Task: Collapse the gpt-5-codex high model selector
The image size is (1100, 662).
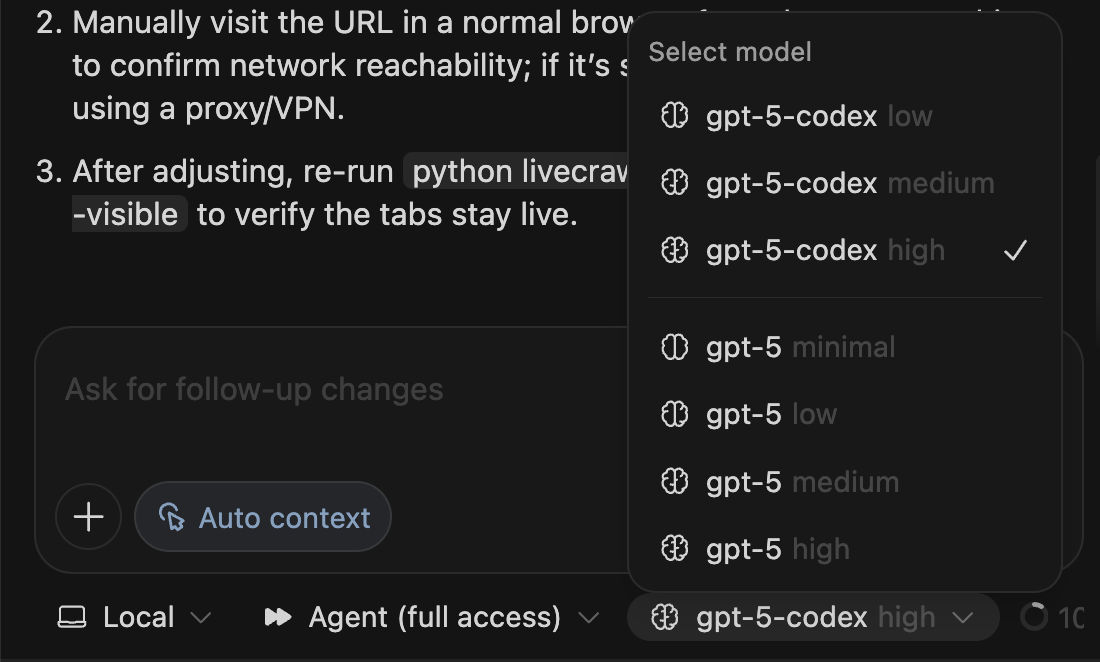Action: click(812, 617)
